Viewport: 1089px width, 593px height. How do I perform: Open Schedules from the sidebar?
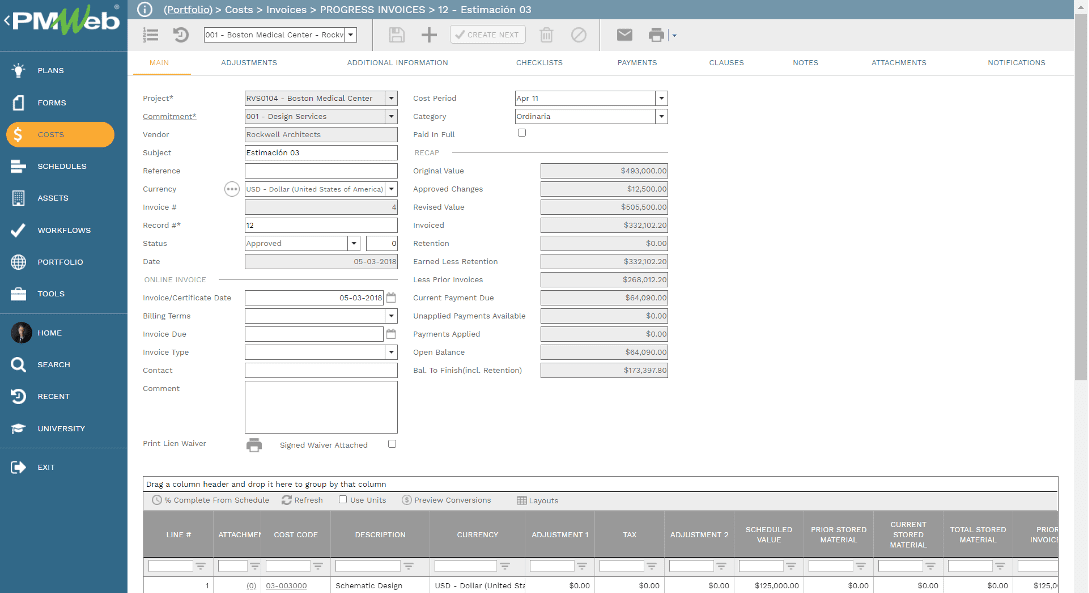point(60,166)
